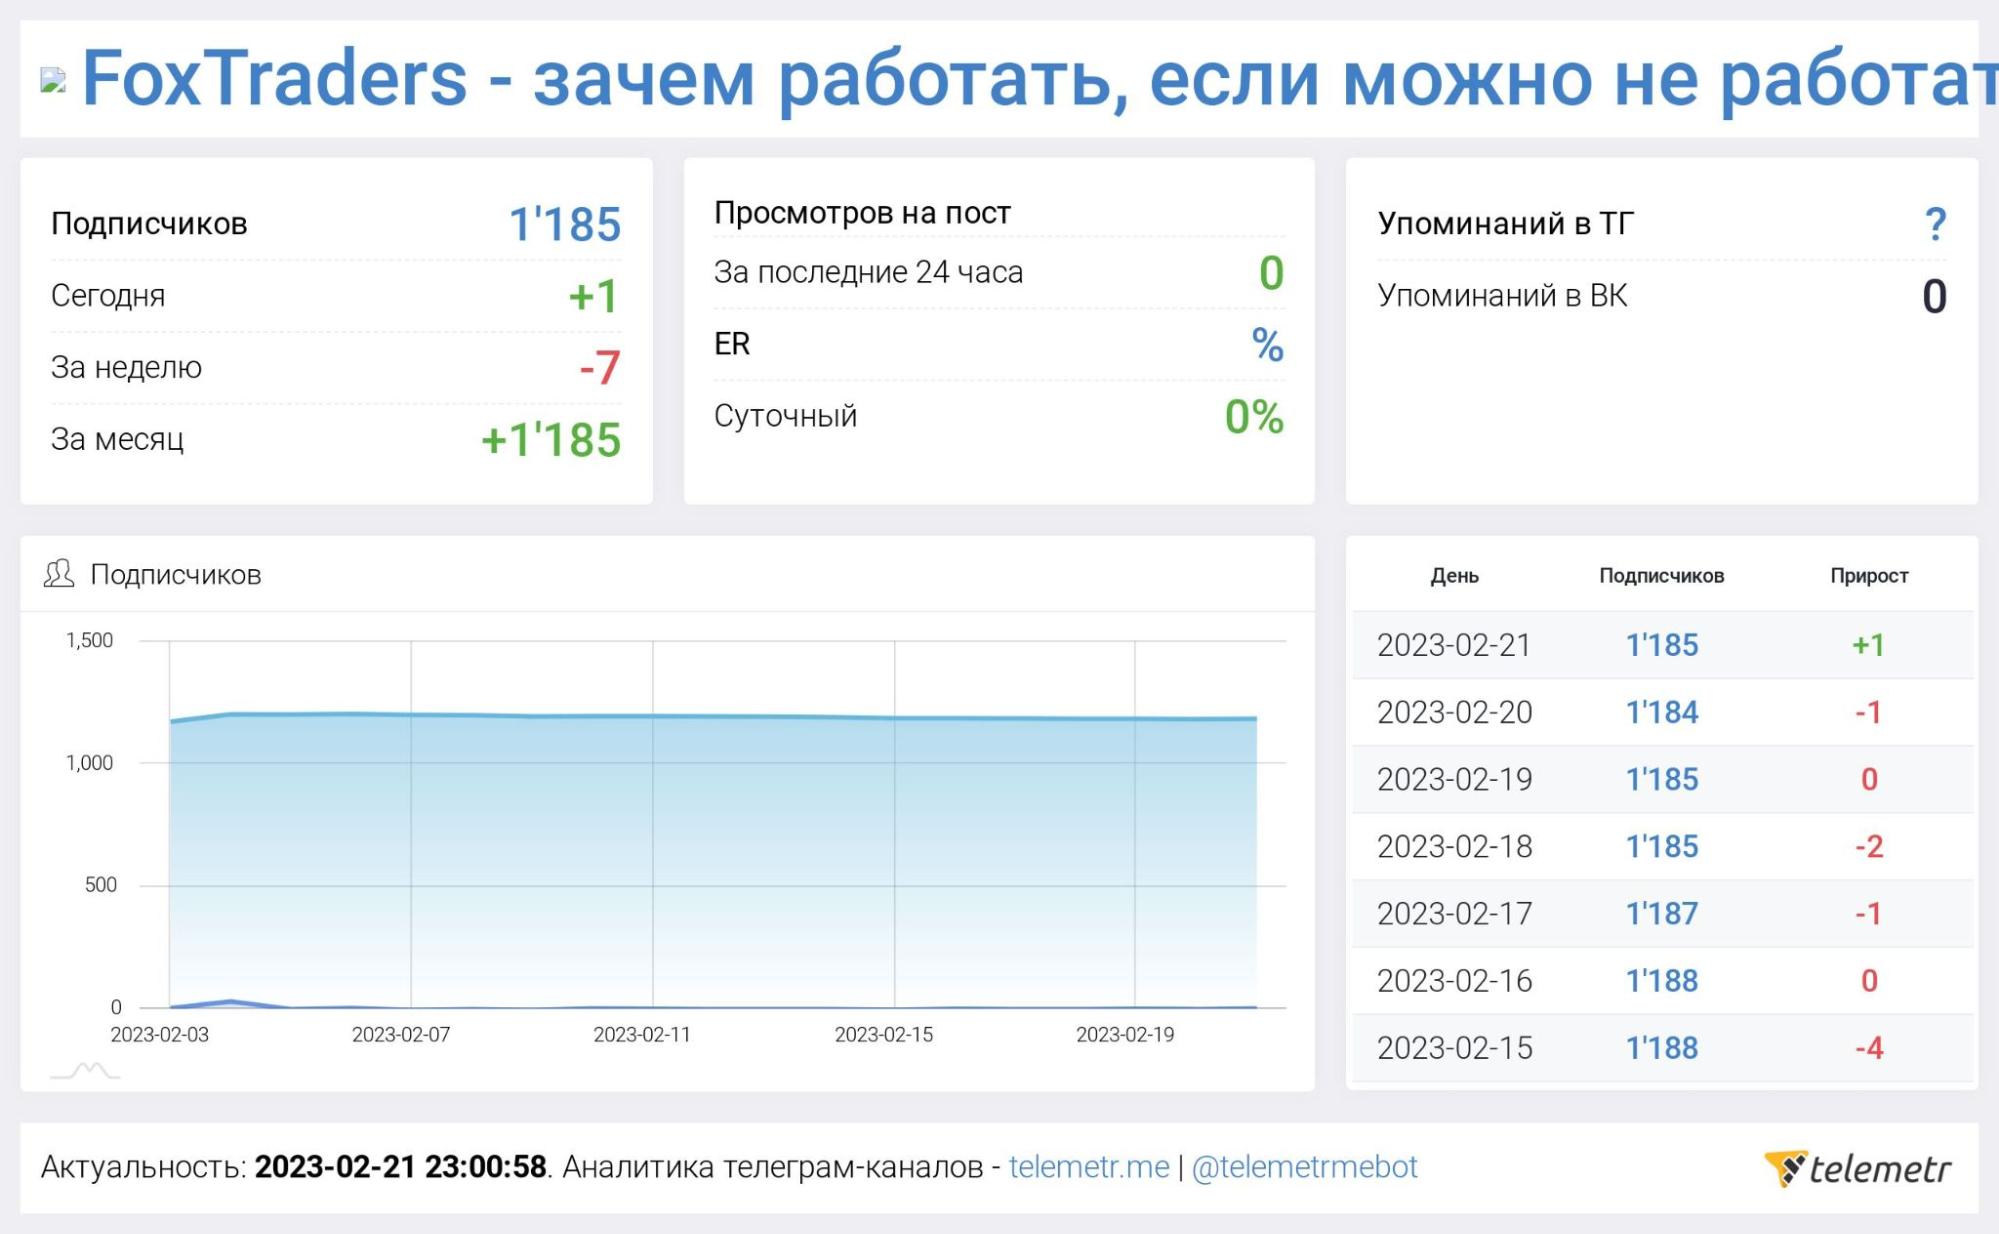Click the 500 y-axis label
The height and width of the screenshot is (1234, 1999).
tap(100, 885)
